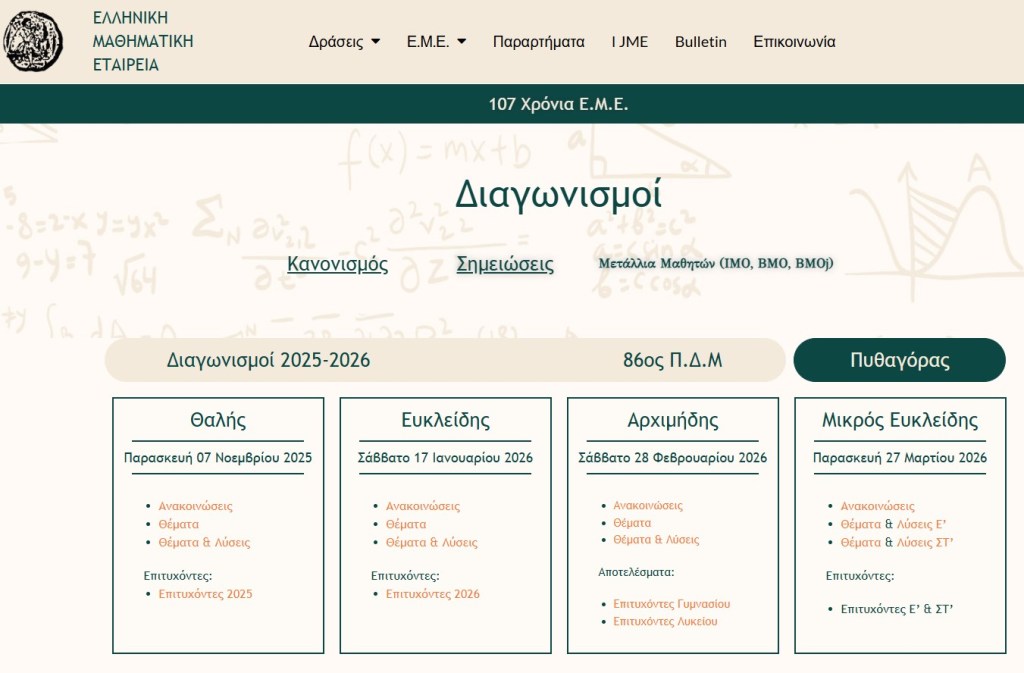
Task: Open the Κανονισμός link
Action: point(337,265)
